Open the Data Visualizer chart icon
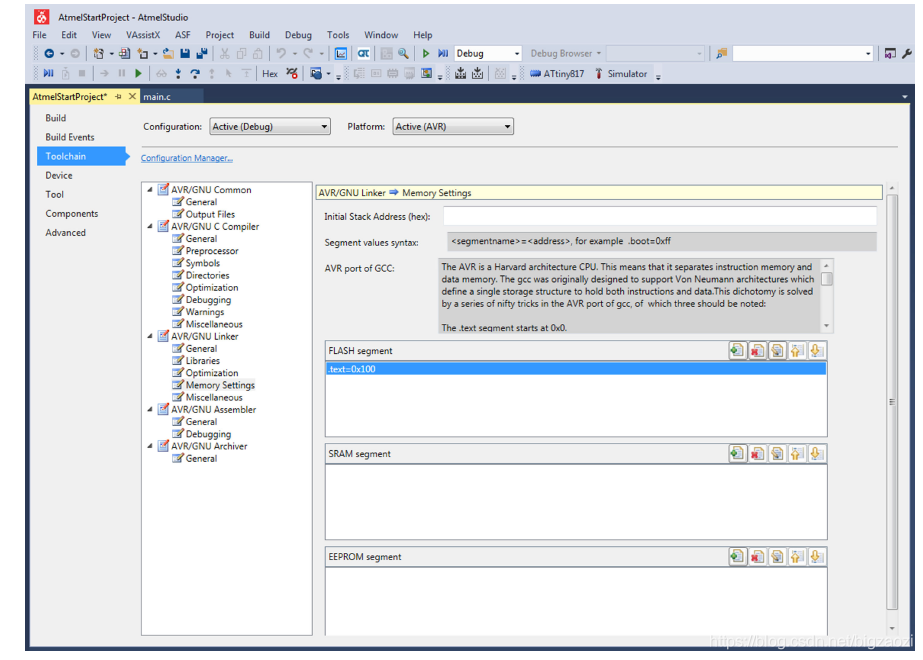The height and width of the screenshot is (660, 923). (x=341, y=54)
